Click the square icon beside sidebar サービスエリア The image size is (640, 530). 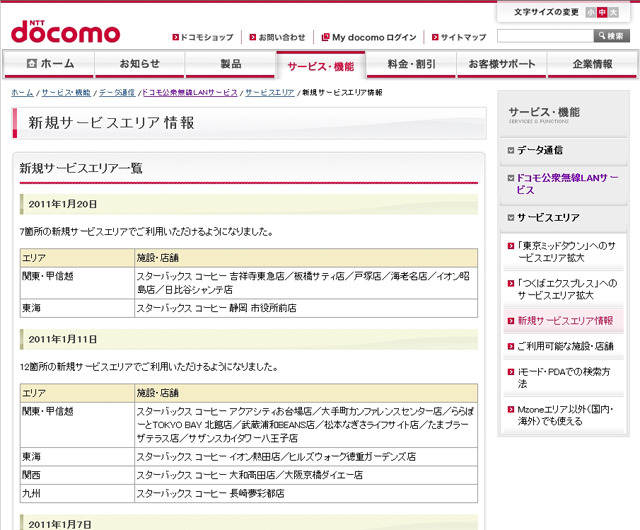[x=511, y=218]
